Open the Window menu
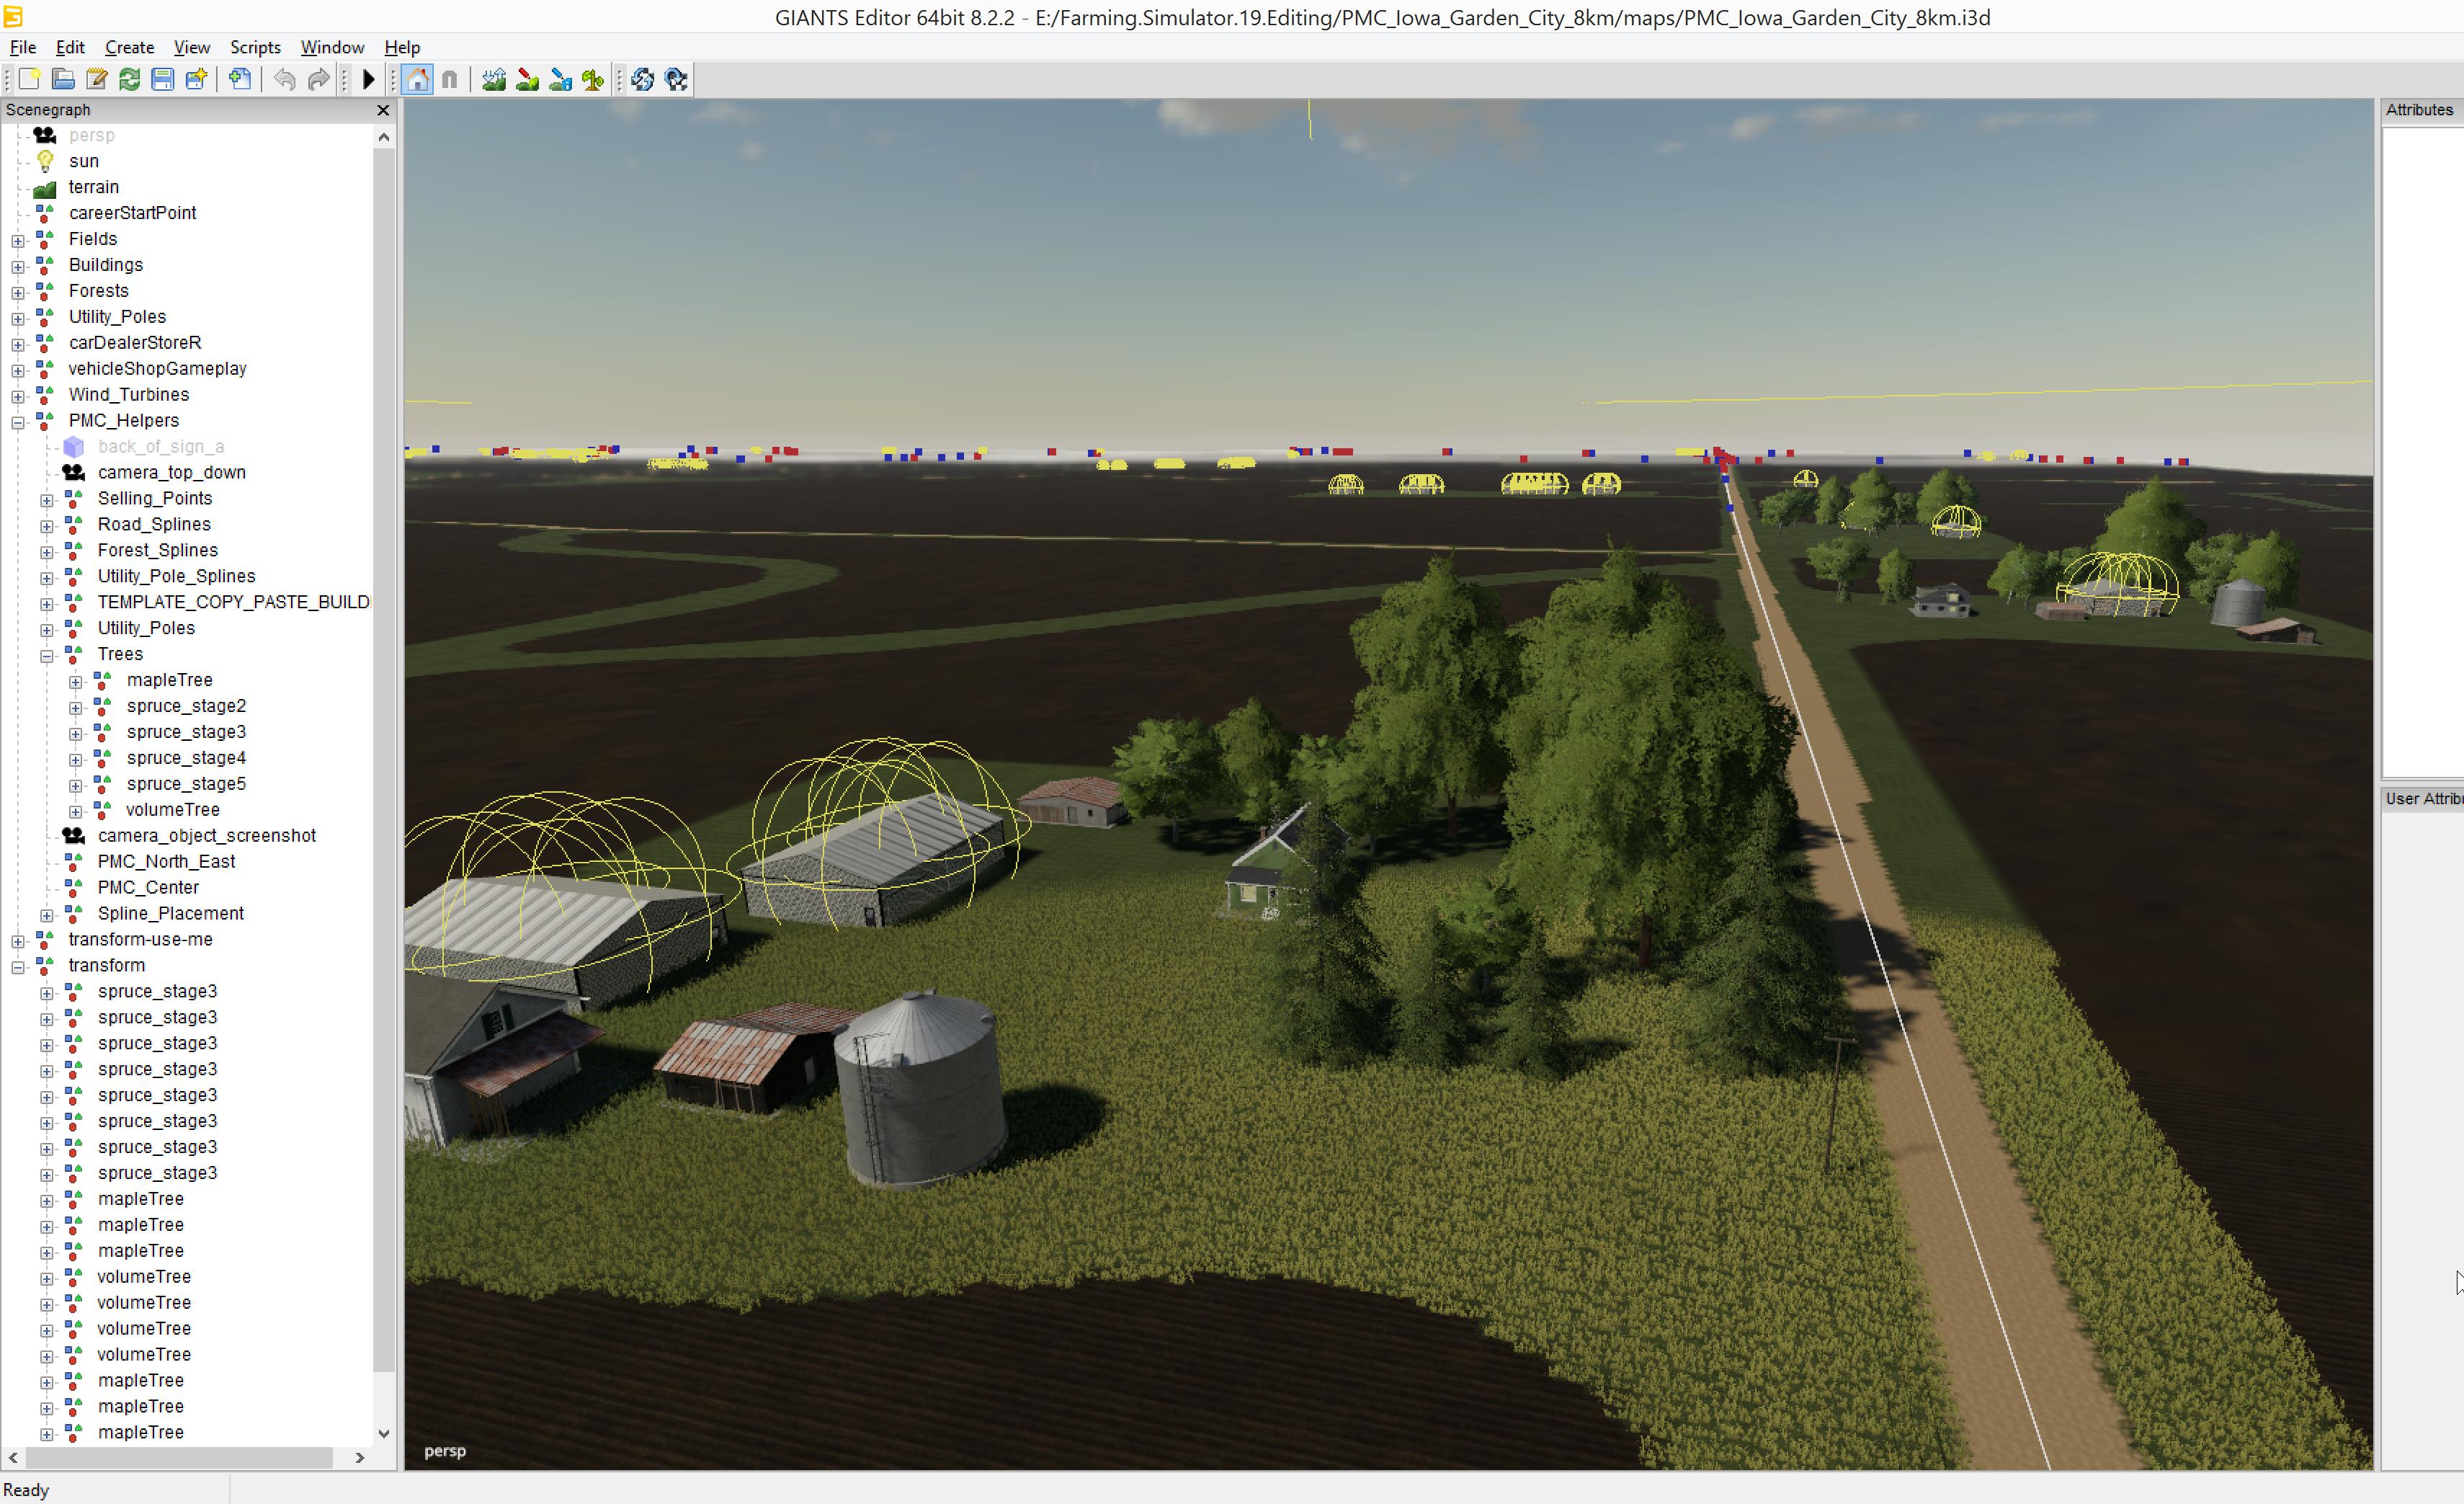Viewport: 2464px width, 1504px height. [332, 47]
